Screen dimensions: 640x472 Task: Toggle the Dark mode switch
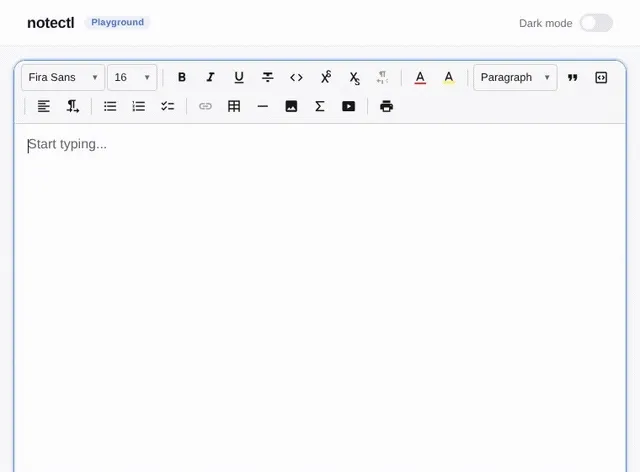click(596, 23)
